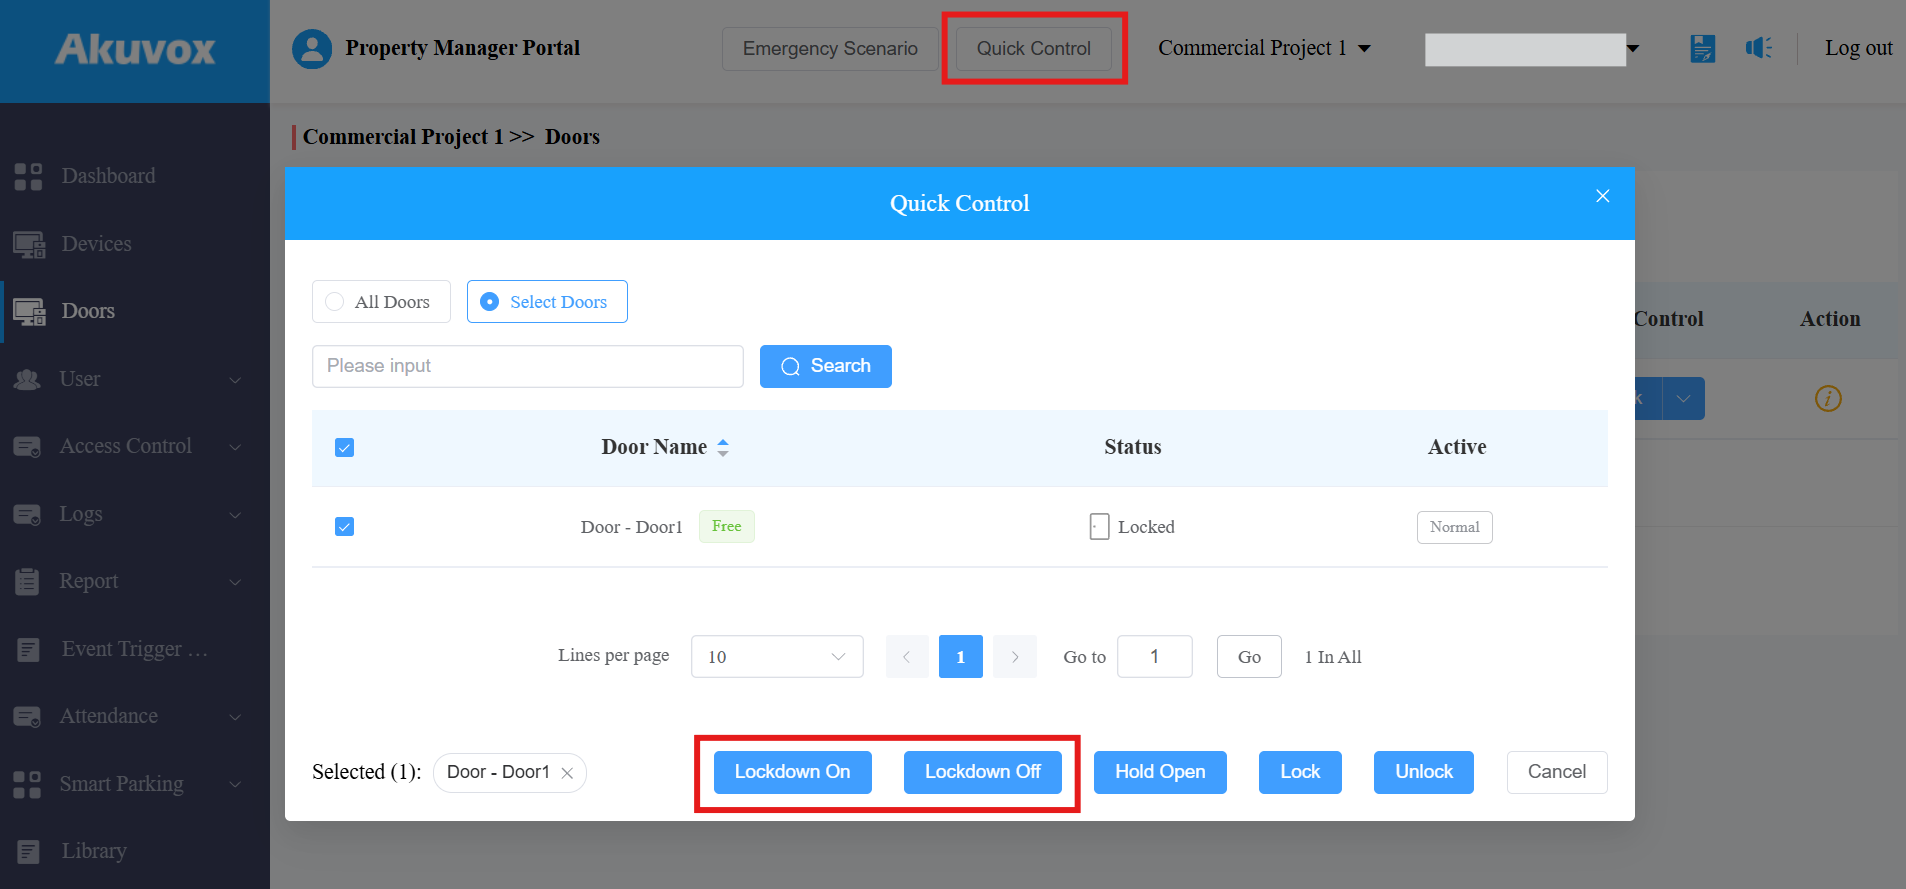
Task: Open the blue control dropdown arrow
Action: point(1684,399)
